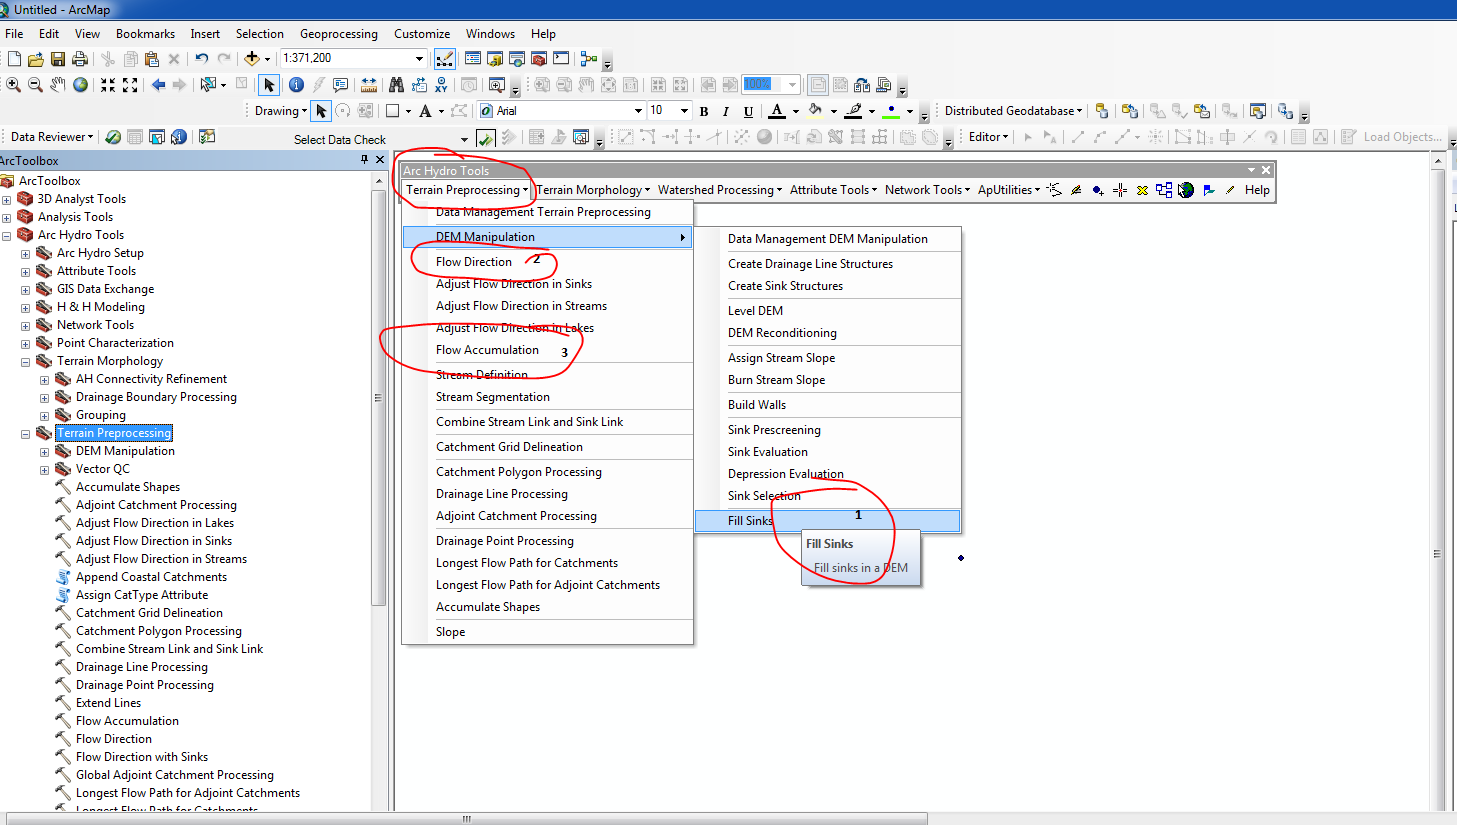Undo the last action

201,59
